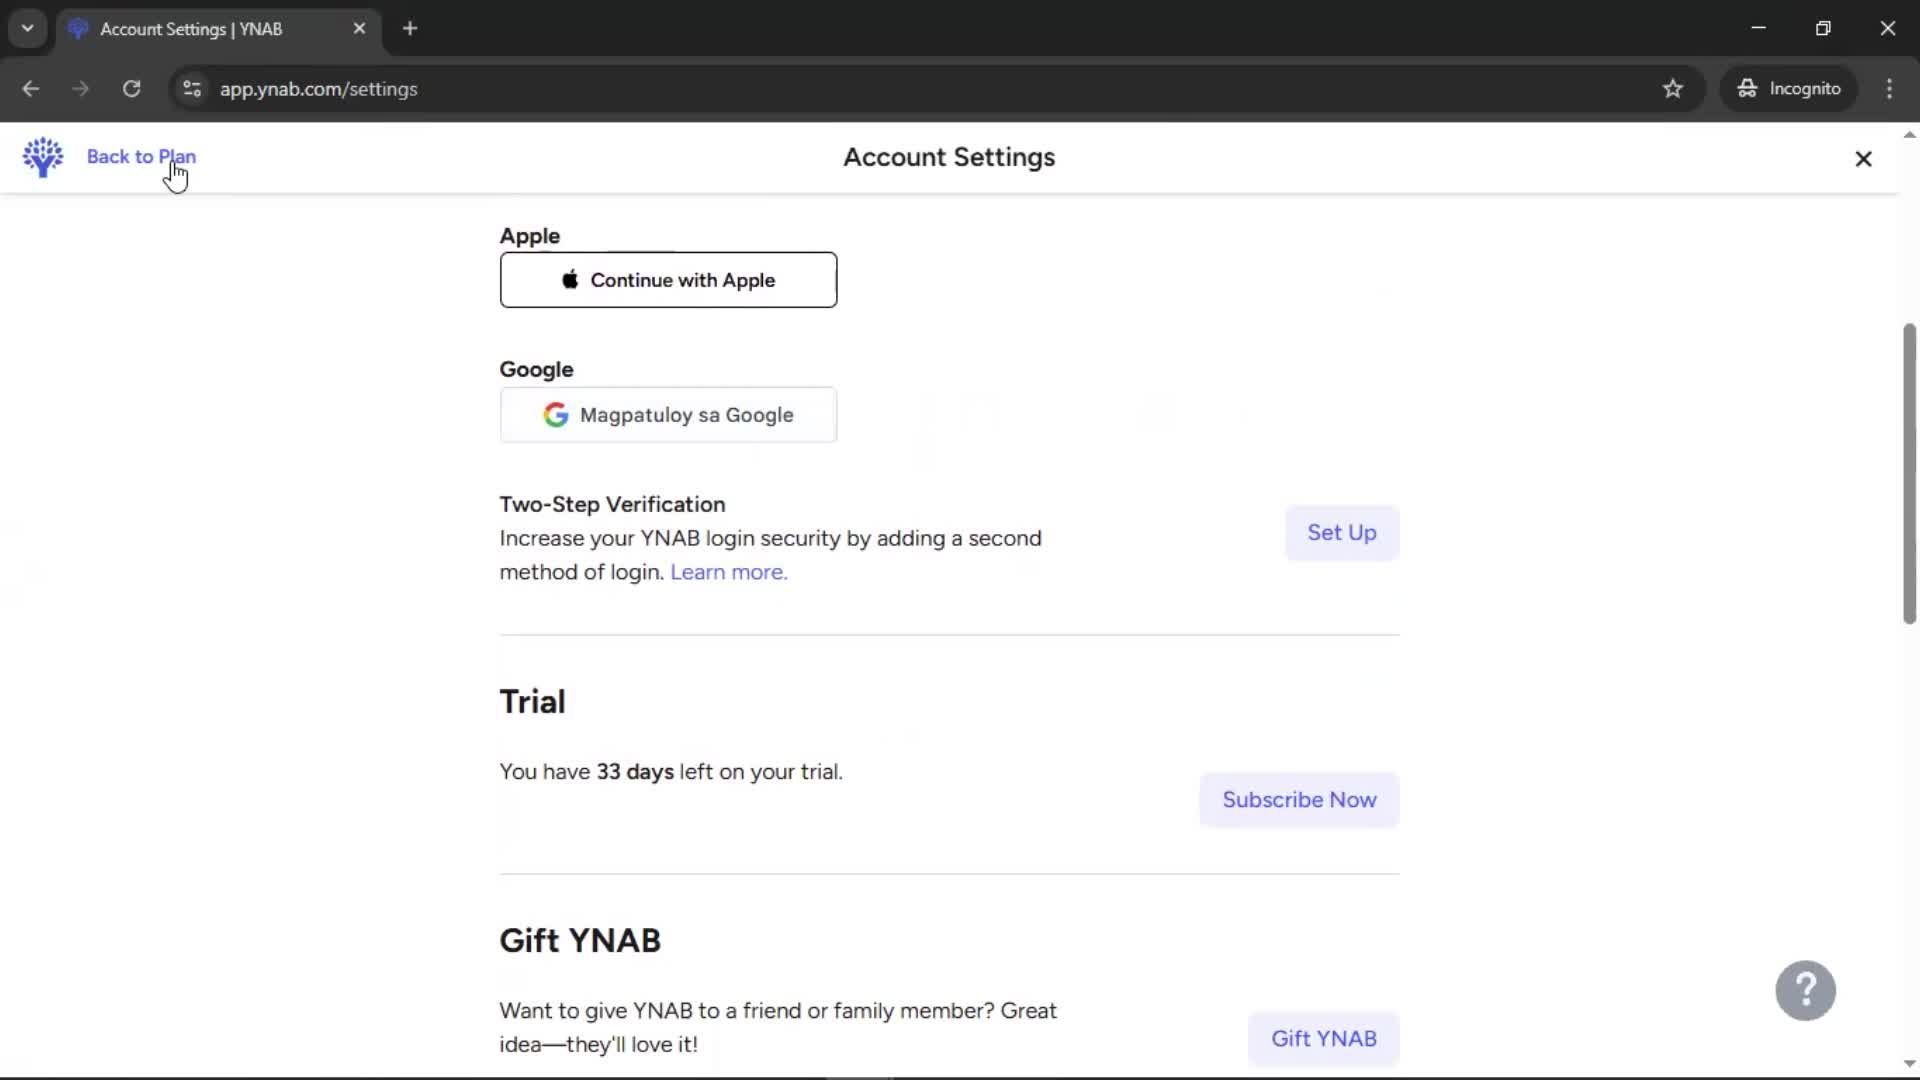This screenshot has width=1920, height=1080.
Task: Click the Trial section heading
Action: (x=532, y=702)
